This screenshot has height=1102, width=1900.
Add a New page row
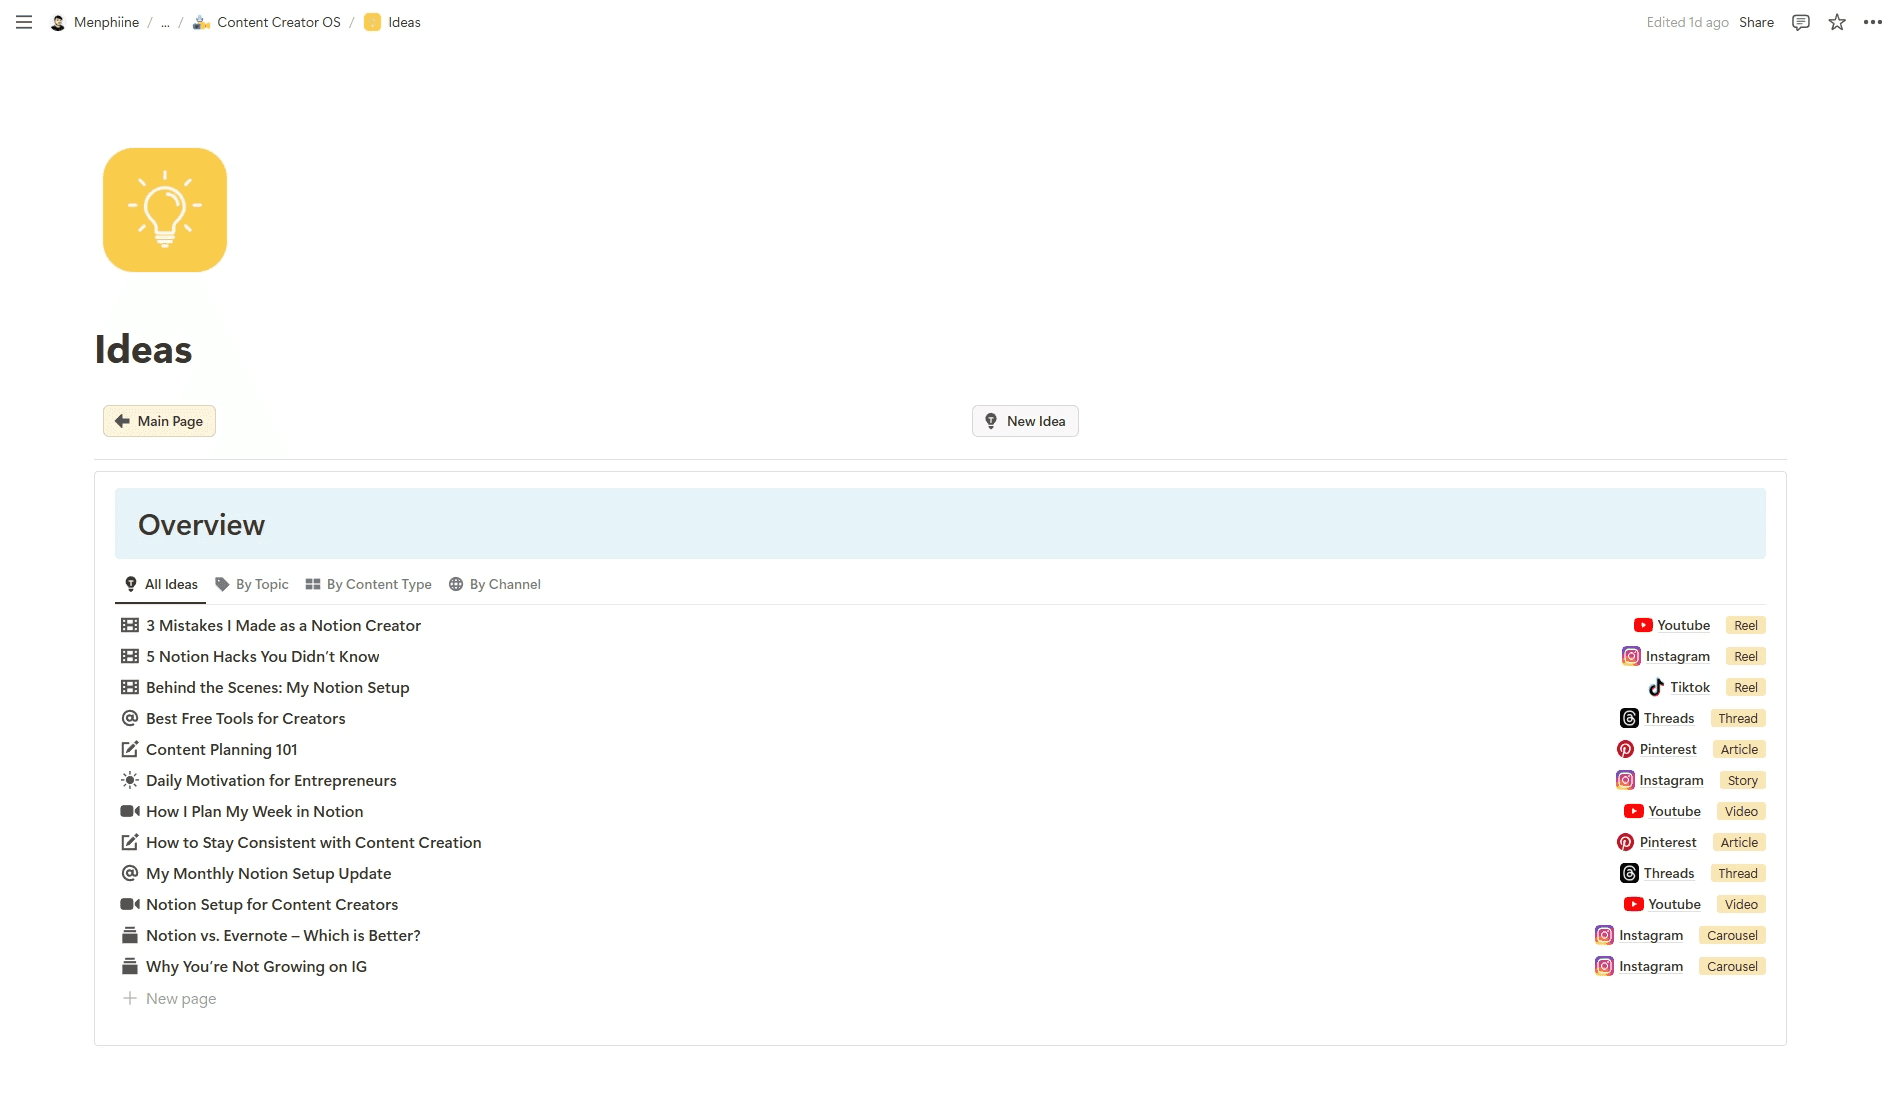(169, 998)
